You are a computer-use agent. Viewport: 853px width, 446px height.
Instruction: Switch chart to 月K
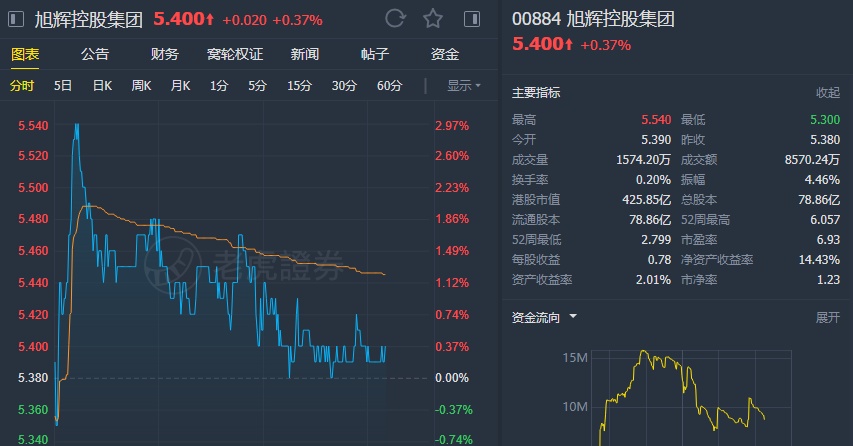181,86
